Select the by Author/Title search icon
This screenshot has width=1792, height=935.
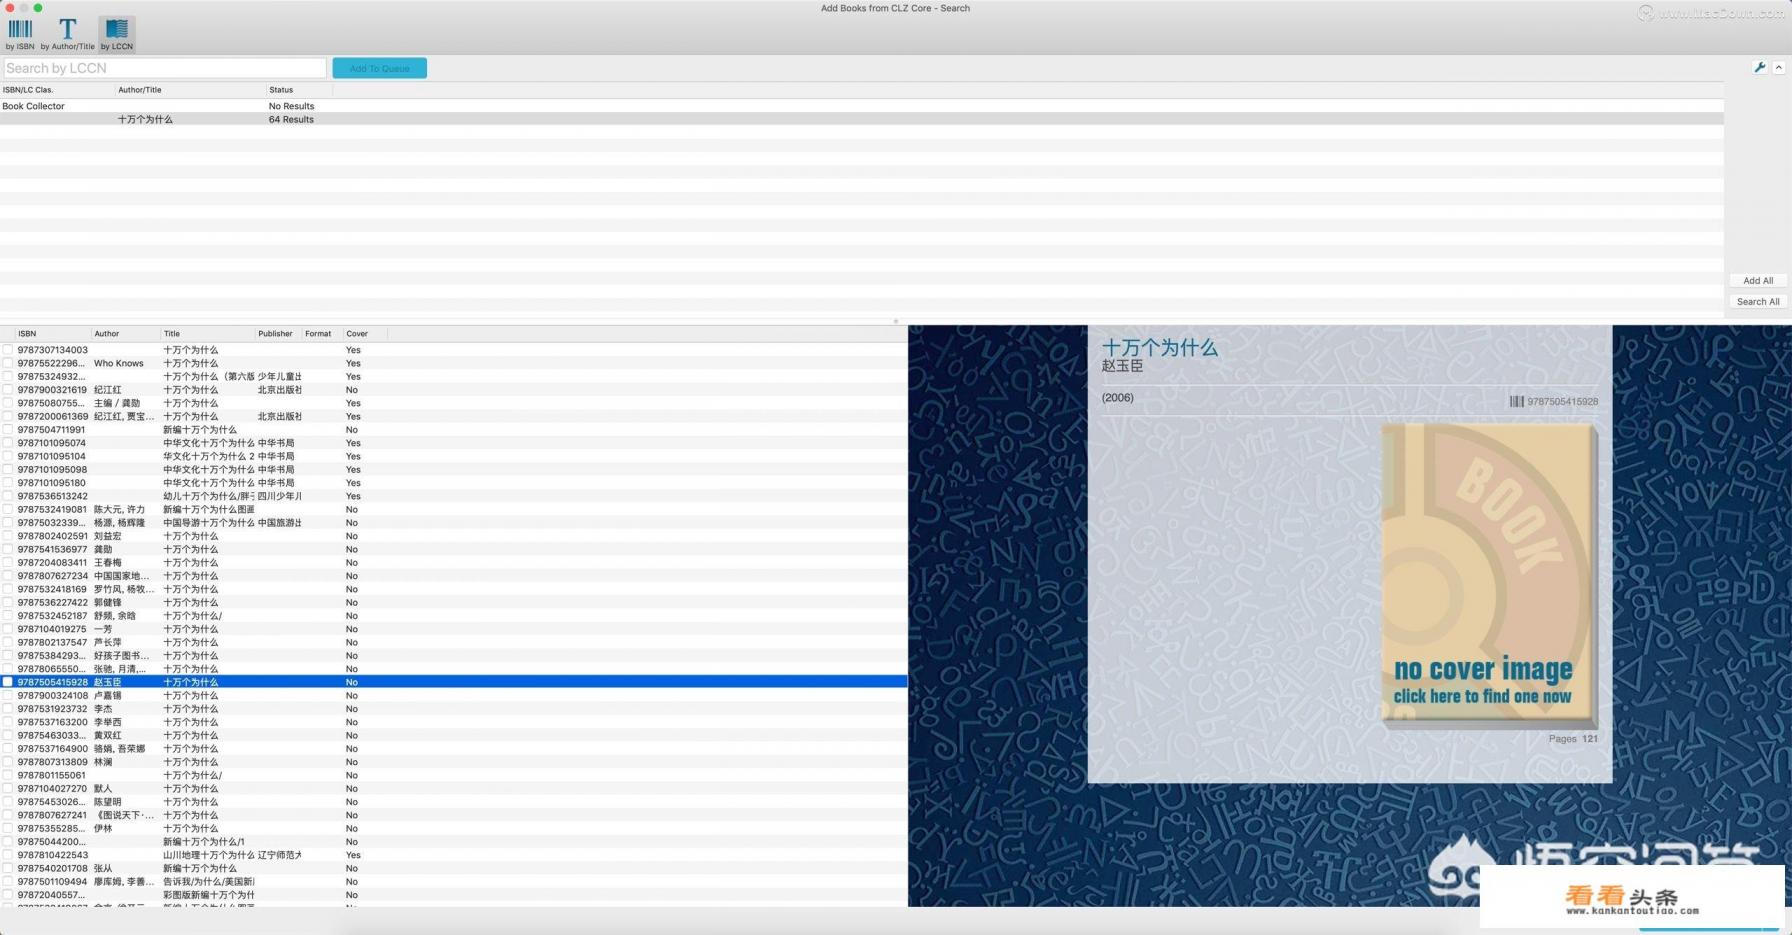tap(67, 31)
